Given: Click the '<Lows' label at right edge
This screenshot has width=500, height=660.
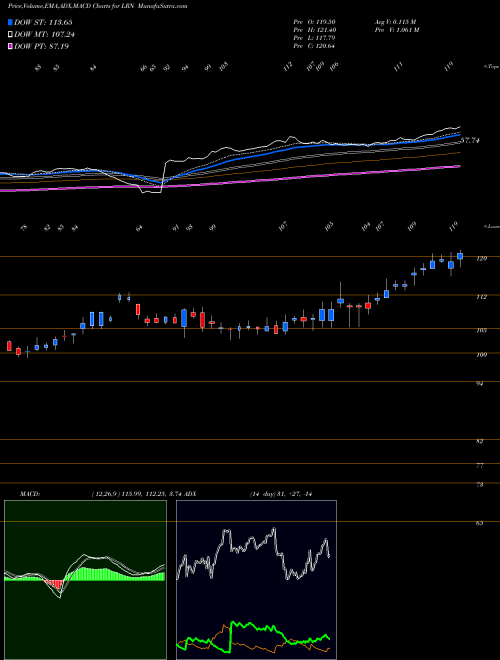Looking at the screenshot, I should coord(491,226).
